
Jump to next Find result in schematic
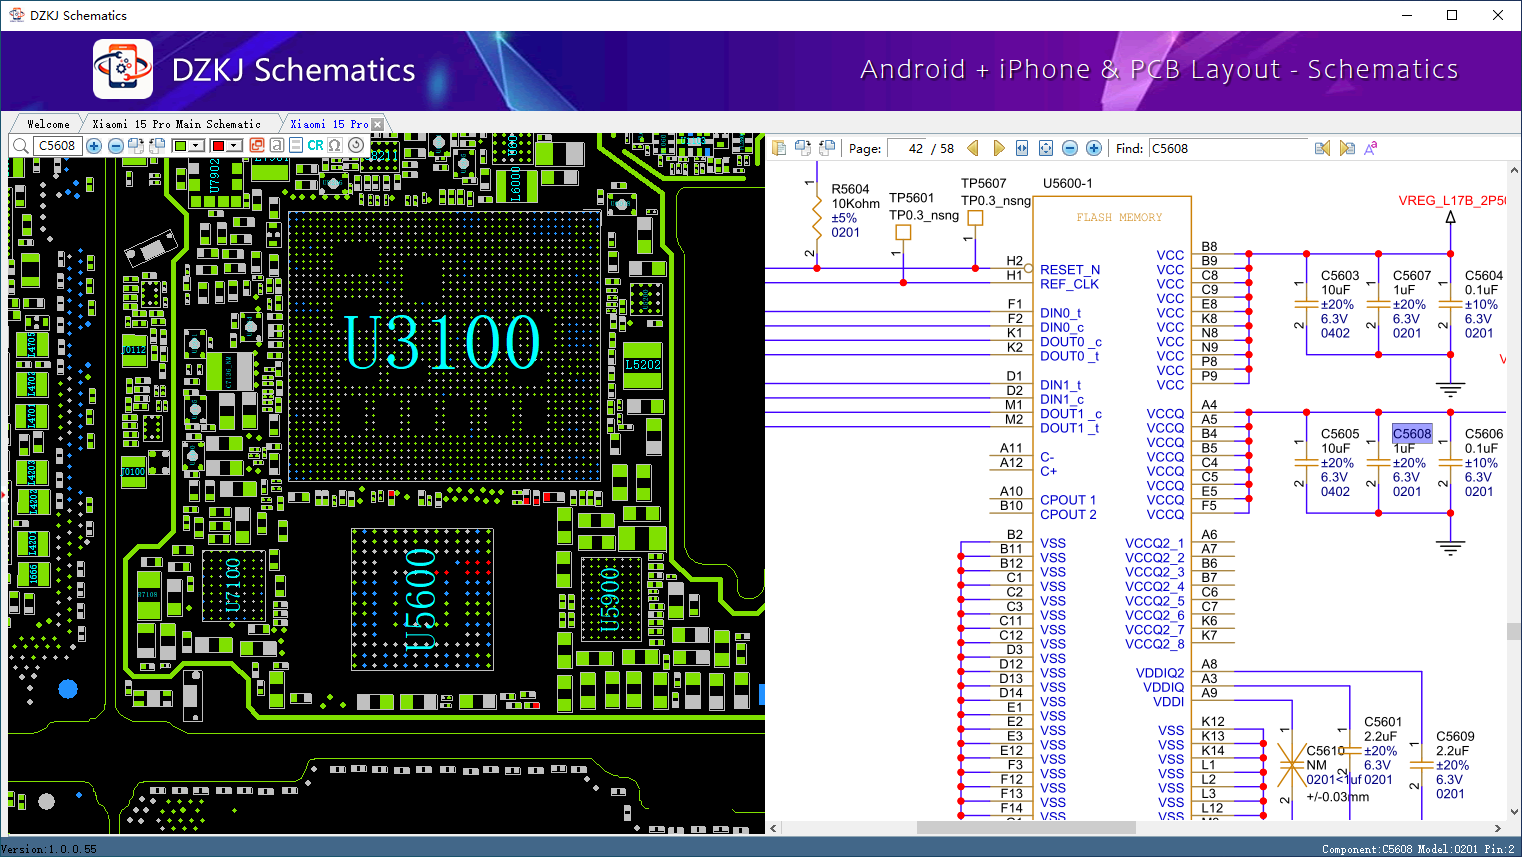pyautogui.click(x=1347, y=148)
